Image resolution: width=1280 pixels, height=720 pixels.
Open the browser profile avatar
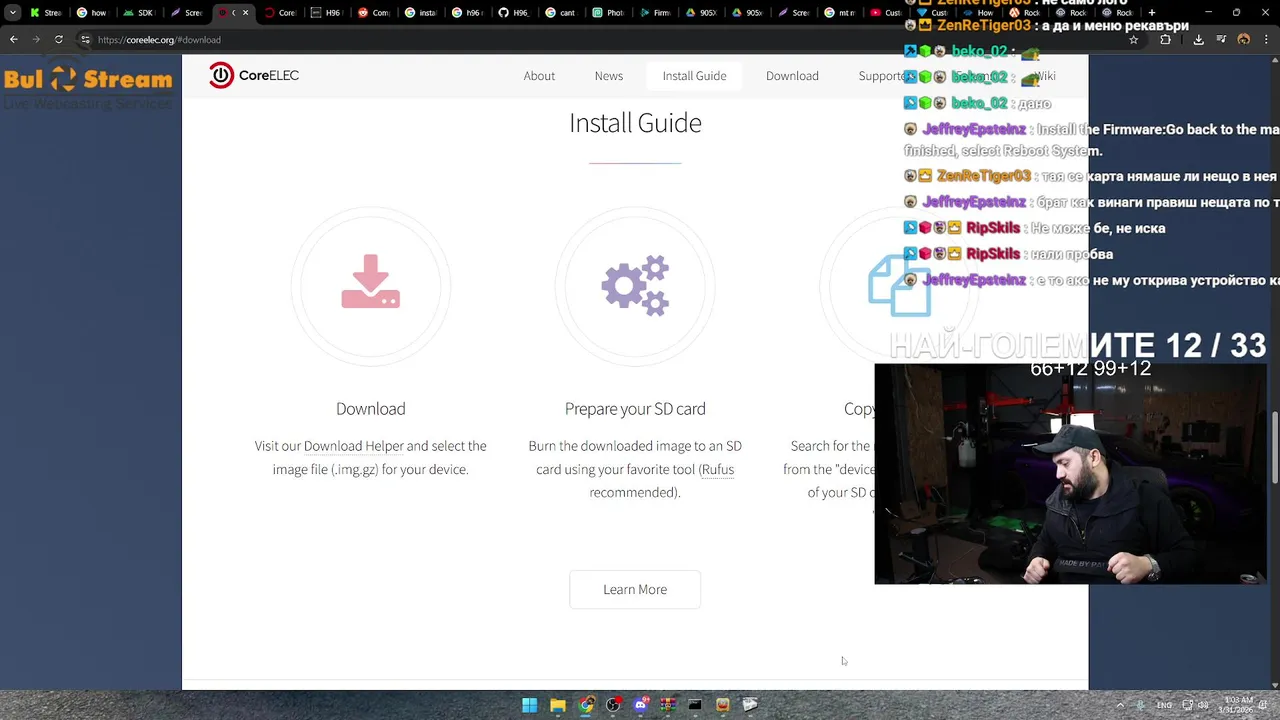(x=1244, y=40)
